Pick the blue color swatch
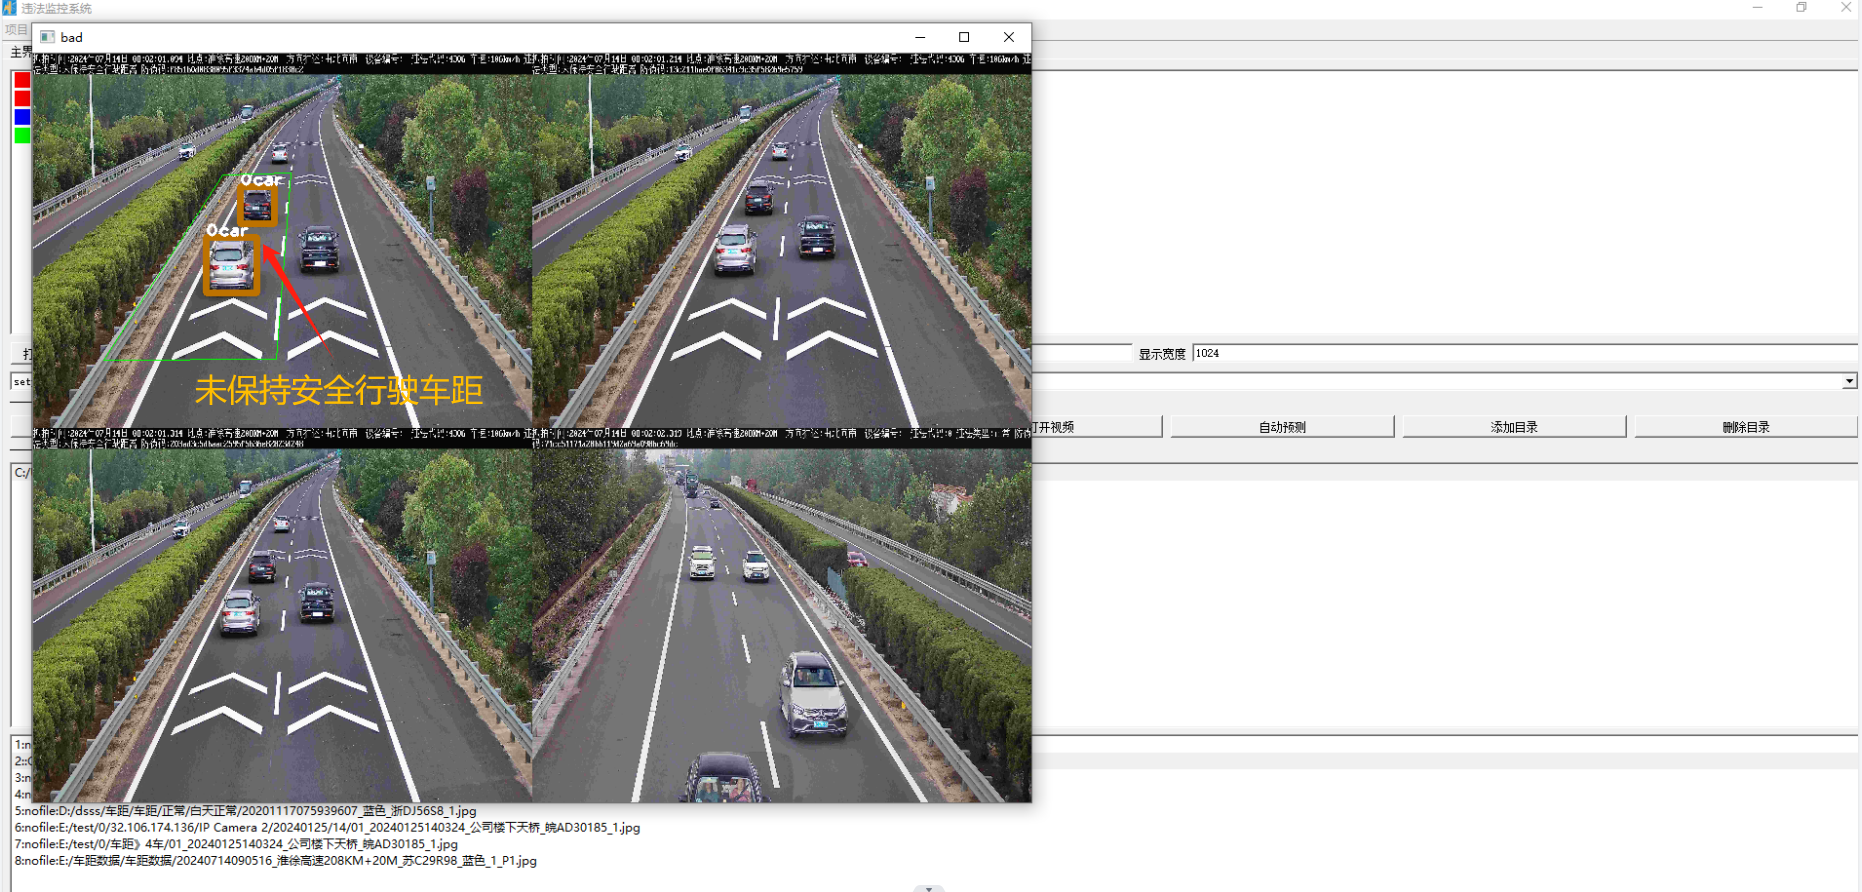This screenshot has width=1862, height=892. point(22,117)
